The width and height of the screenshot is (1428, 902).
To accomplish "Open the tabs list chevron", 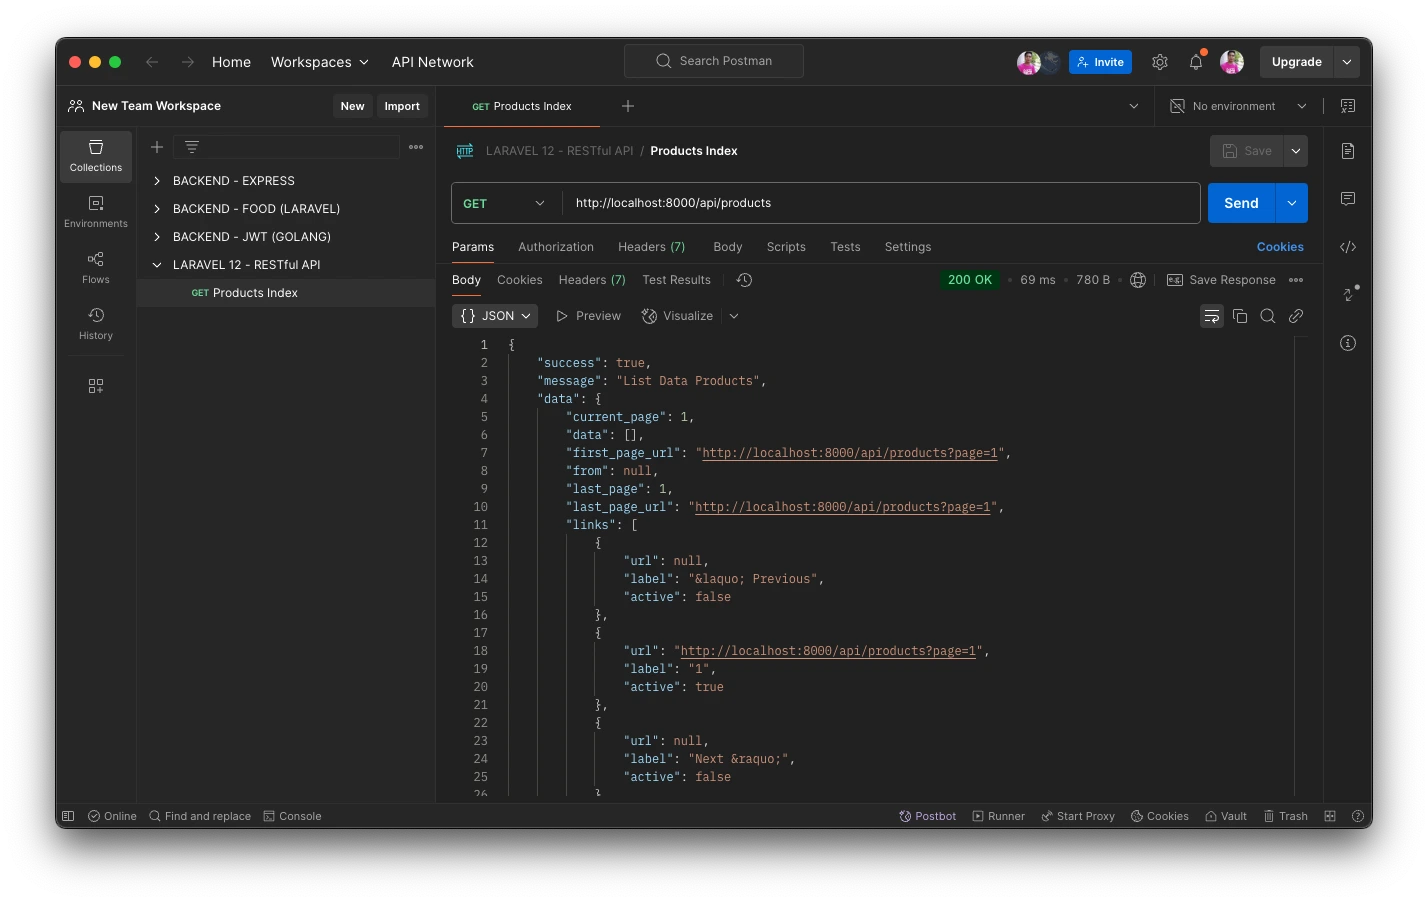I will coord(1134,106).
